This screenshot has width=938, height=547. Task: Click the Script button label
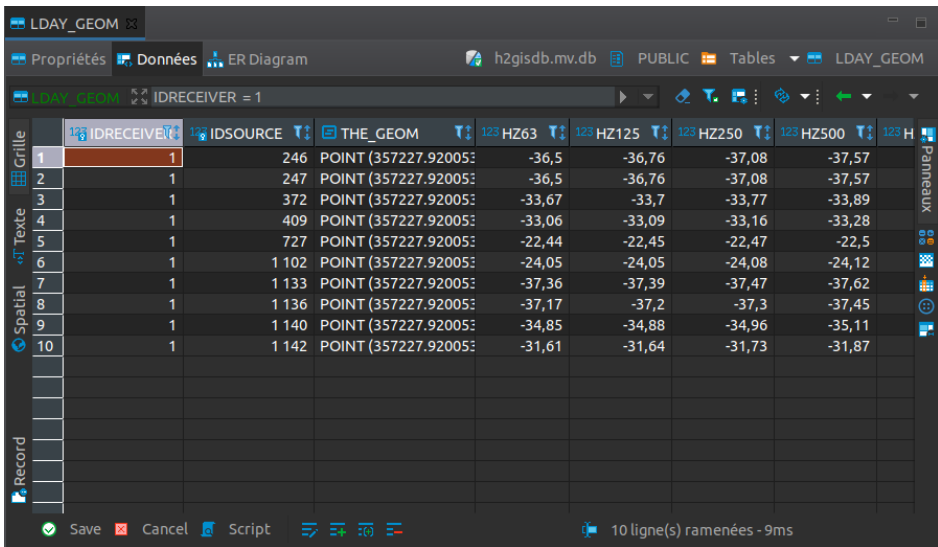(x=249, y=529)
